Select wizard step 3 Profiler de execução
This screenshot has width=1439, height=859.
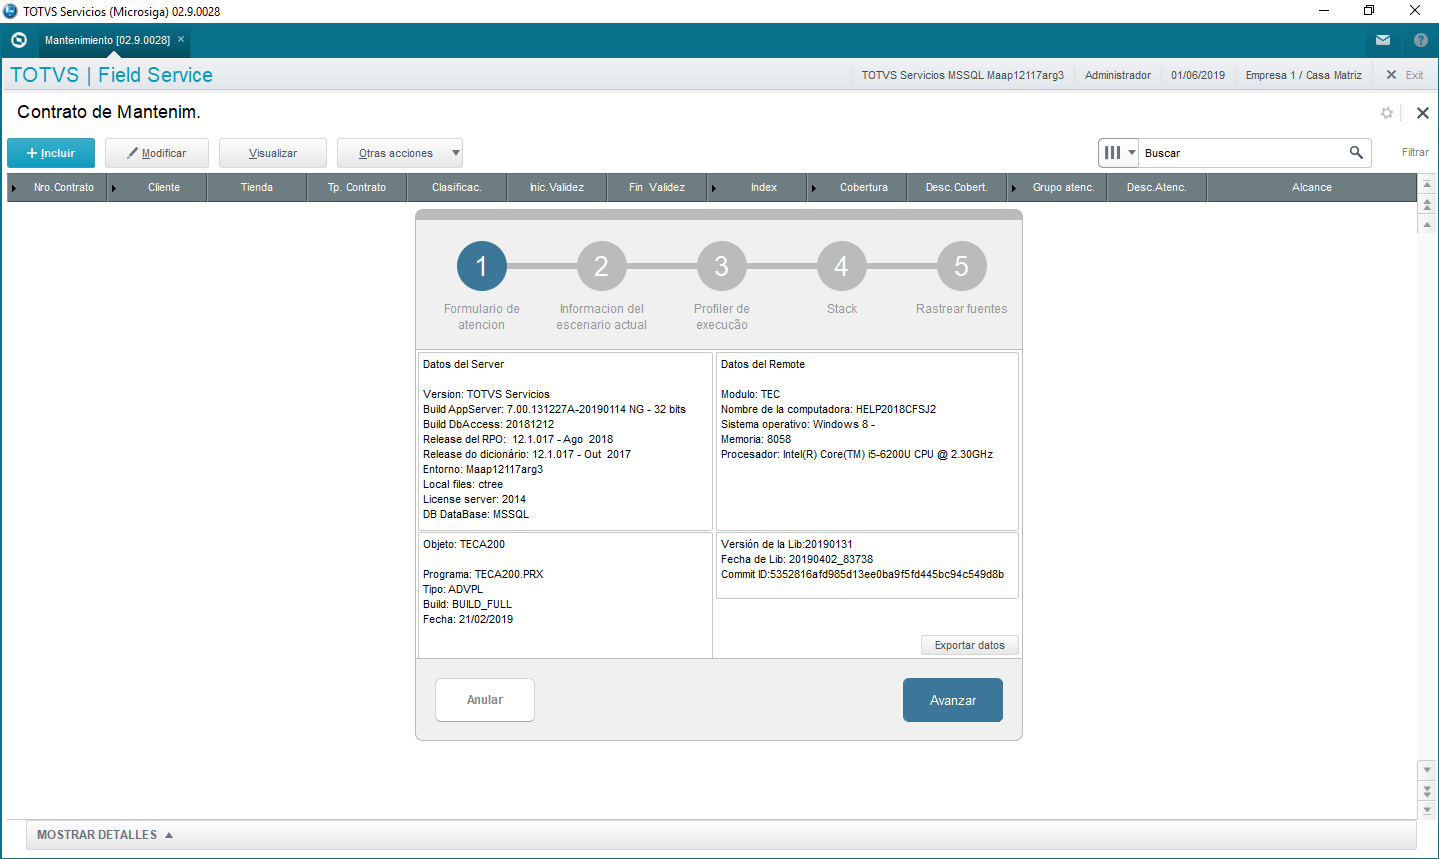coord(722,266)
